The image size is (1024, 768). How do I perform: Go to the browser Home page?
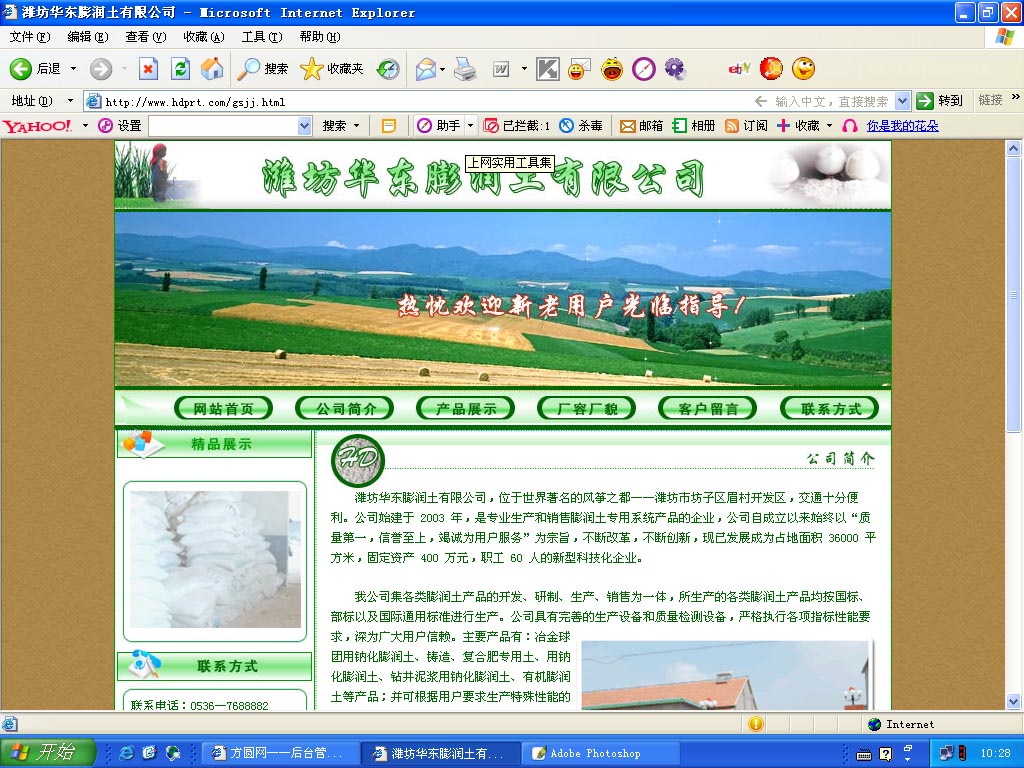point(211,69)
